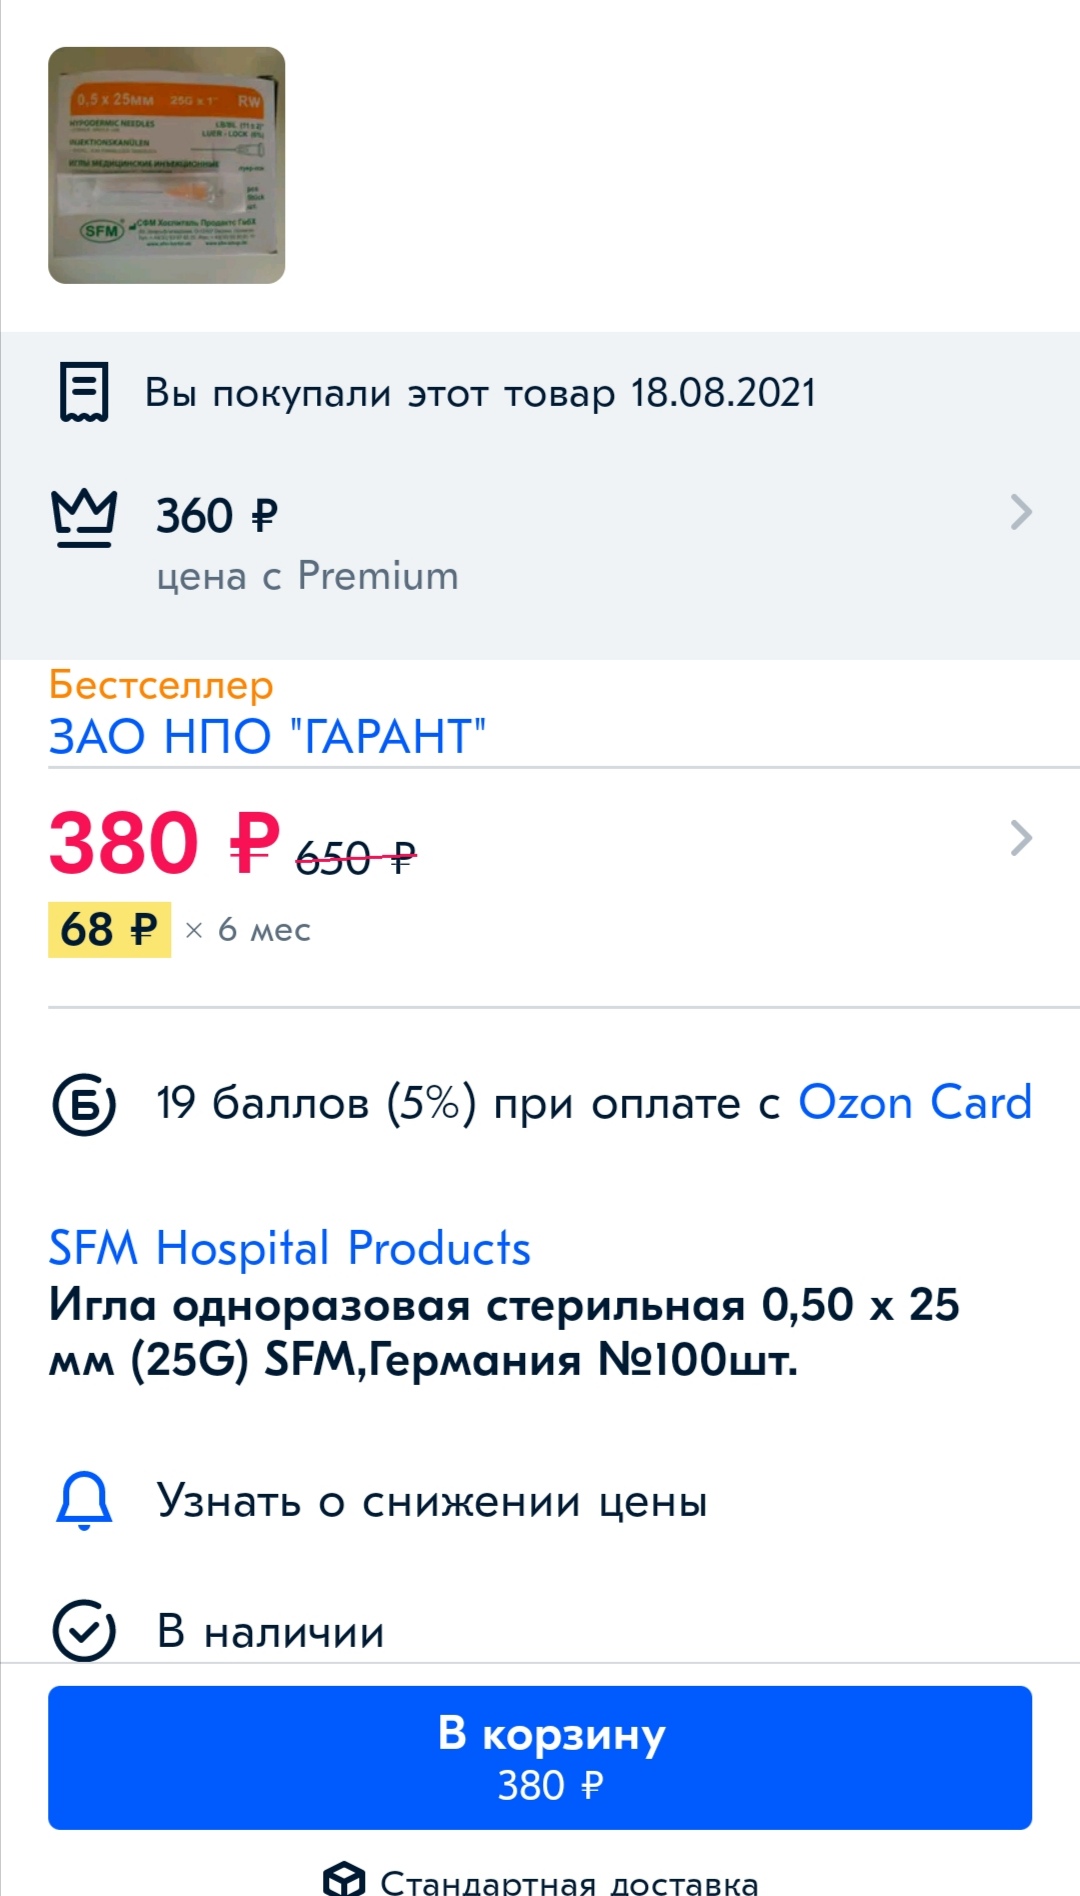Tap the Premium crown icon
The width and height of the screenshot is (1080, 1896).
(84, 518)
